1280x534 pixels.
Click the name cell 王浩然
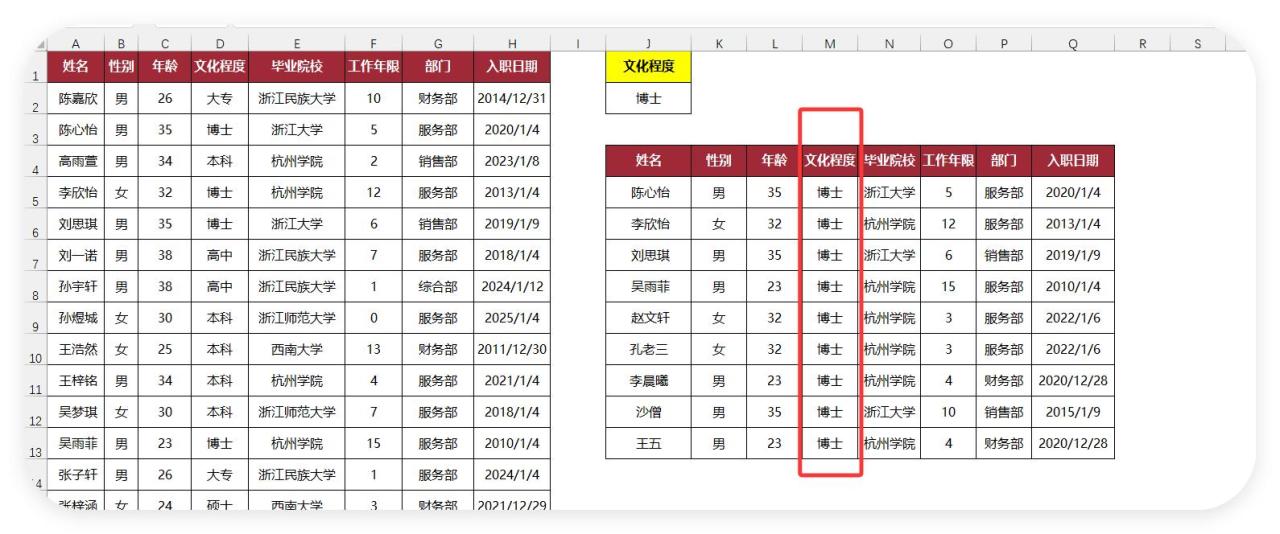76,349
